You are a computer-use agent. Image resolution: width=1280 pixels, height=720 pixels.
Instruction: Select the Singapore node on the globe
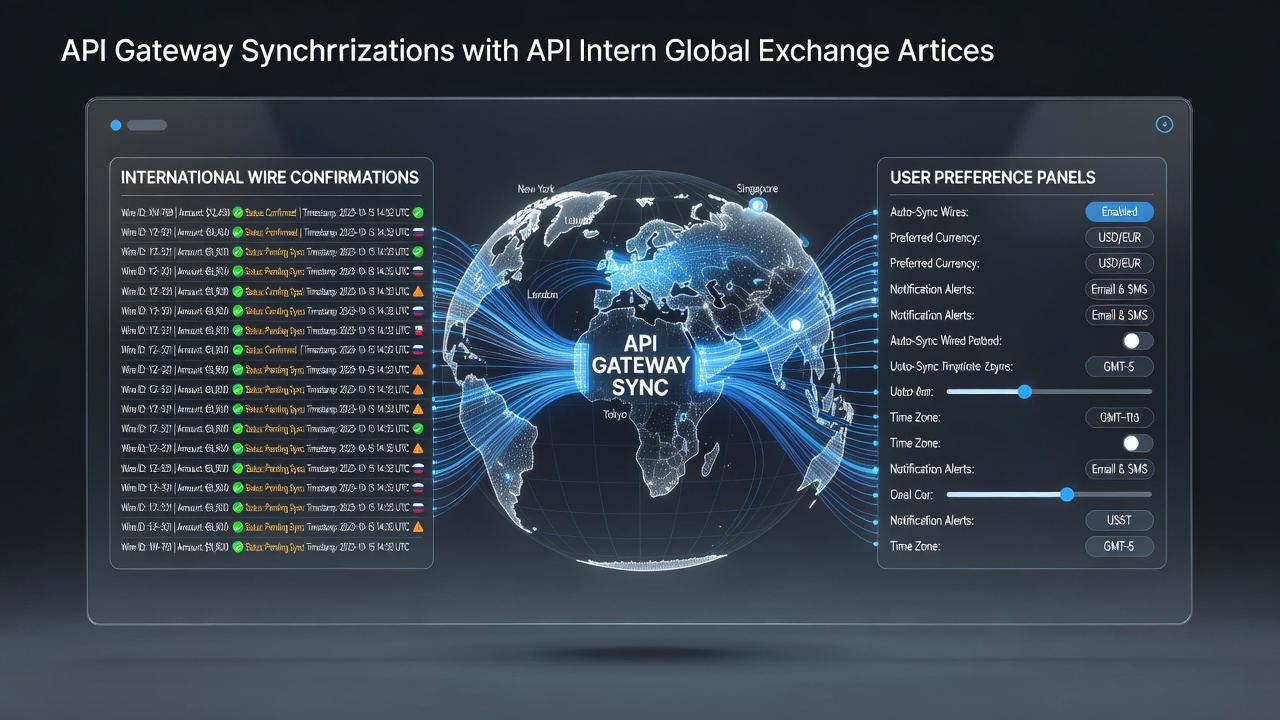(x=757, y=205)
